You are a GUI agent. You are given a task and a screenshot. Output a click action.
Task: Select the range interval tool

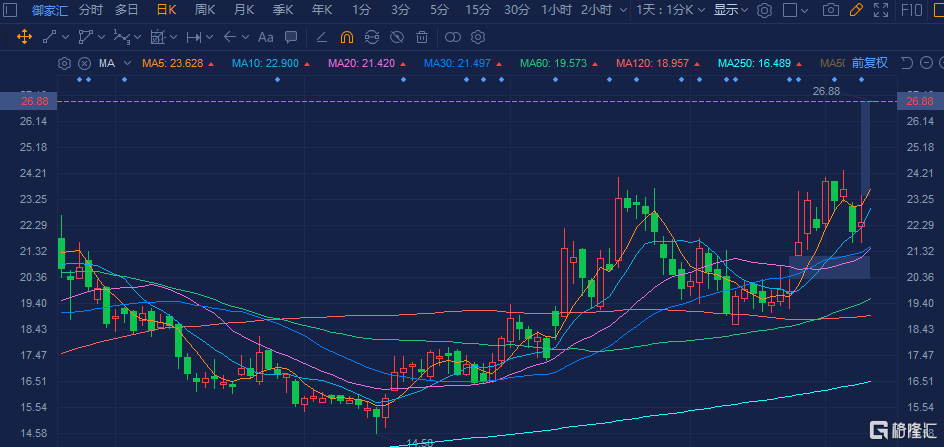coord(194,37)
